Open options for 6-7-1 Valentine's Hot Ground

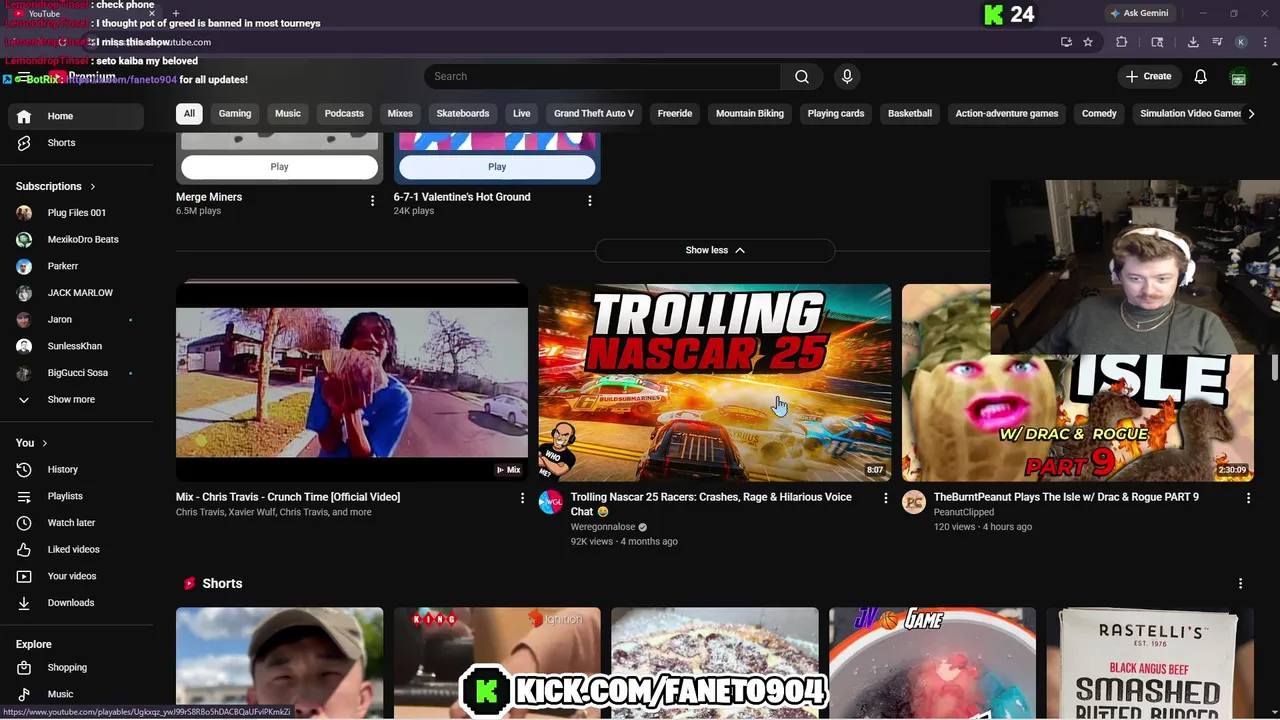click(x=590, y=201)
